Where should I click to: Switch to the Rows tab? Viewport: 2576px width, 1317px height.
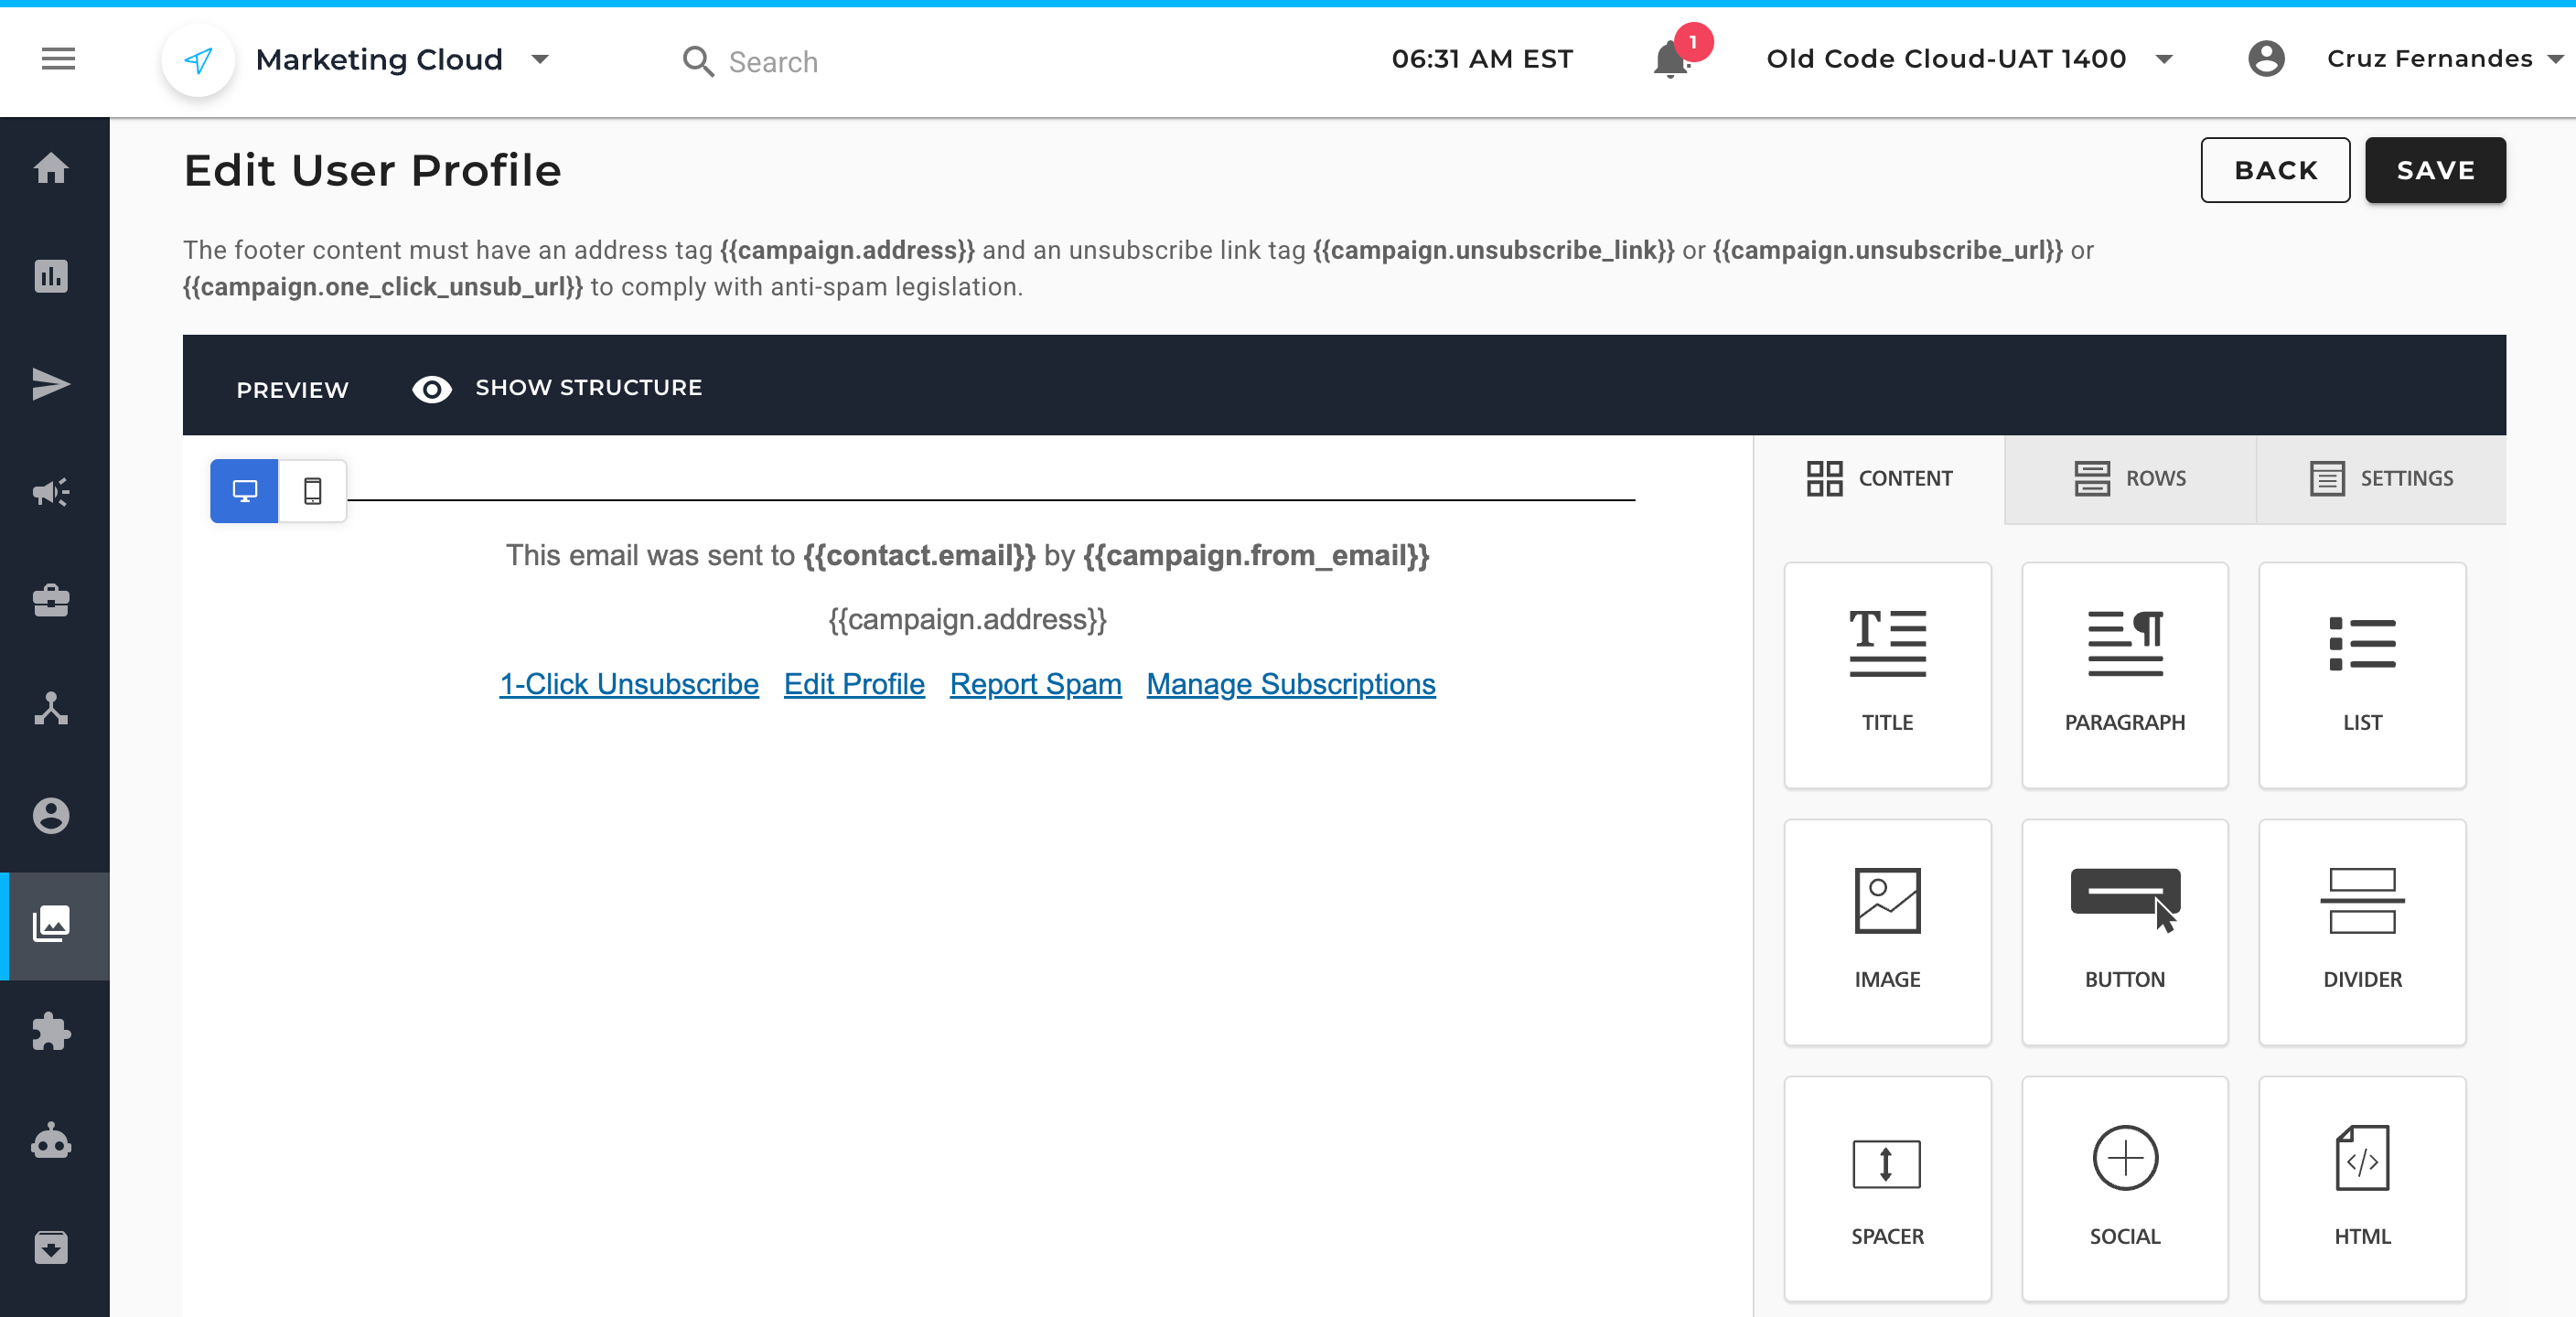pyautogui.click(x=2130, y=479)
